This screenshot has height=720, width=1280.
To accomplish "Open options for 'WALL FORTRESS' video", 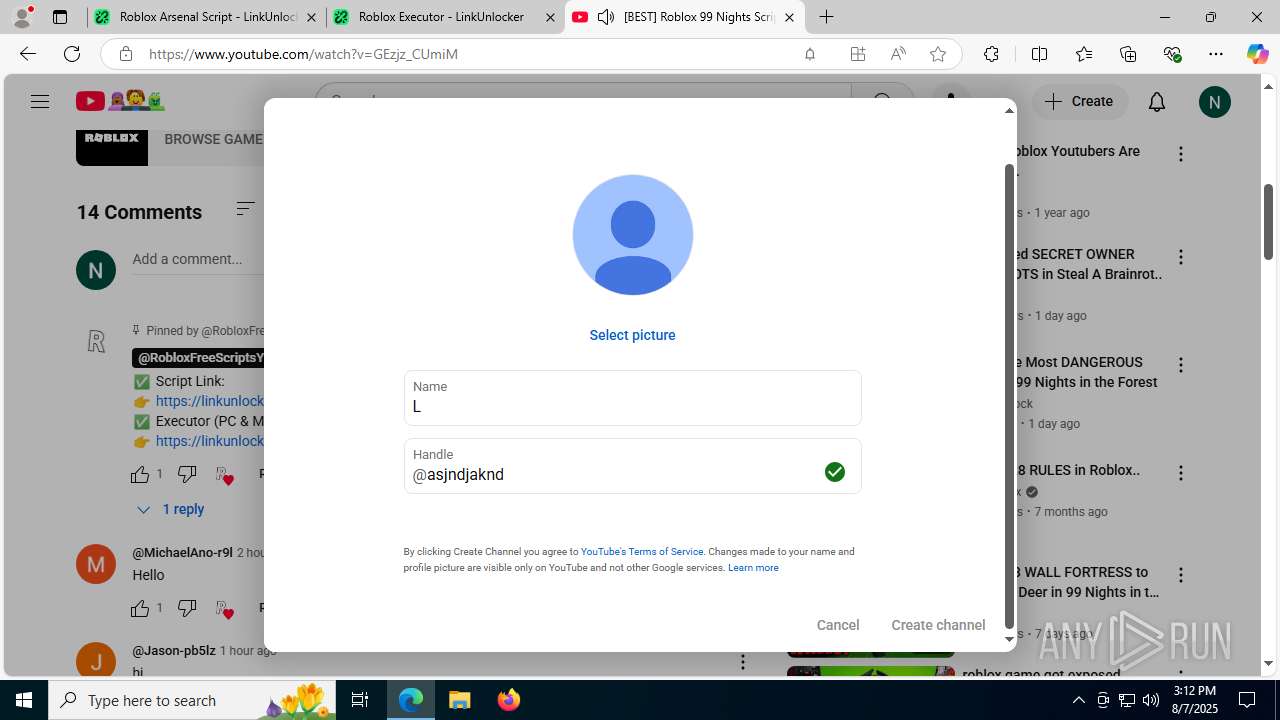I will tap(1181, 575).
